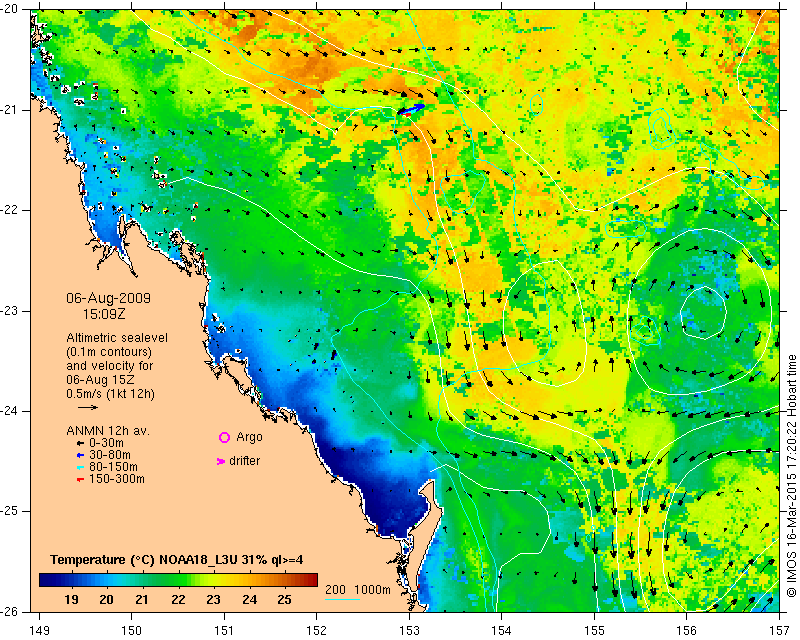Click the longitude axis label '155'
The image size is (800, 640).
594,630
